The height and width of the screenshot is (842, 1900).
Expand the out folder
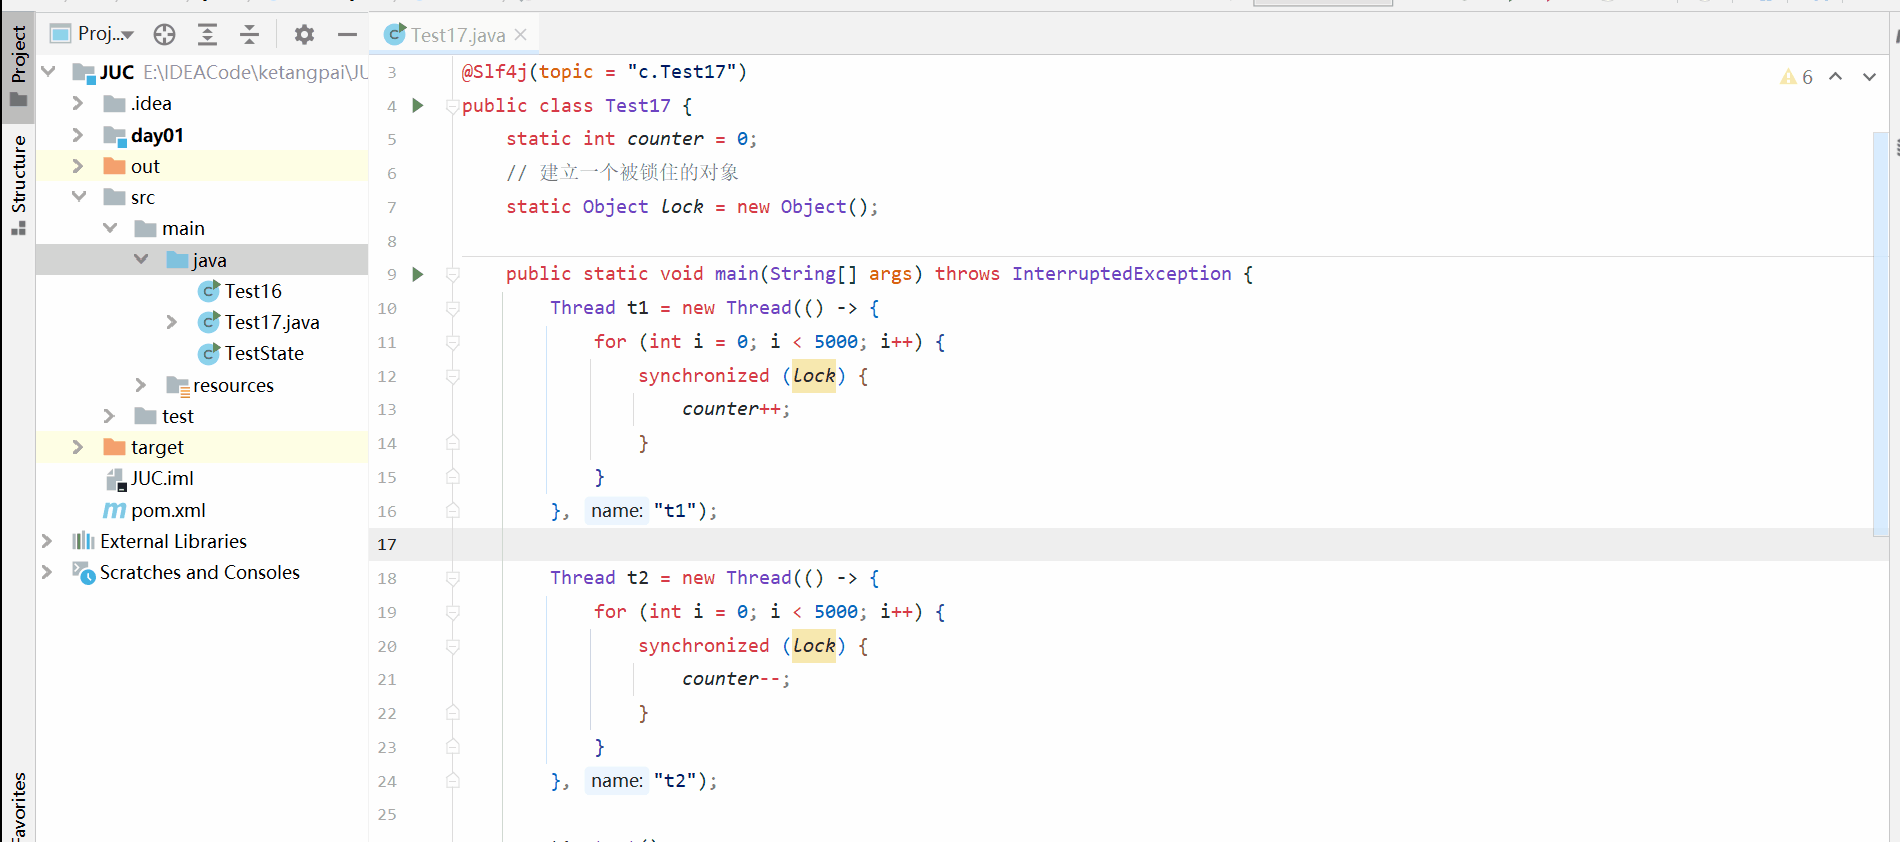(x=78, y=166)
